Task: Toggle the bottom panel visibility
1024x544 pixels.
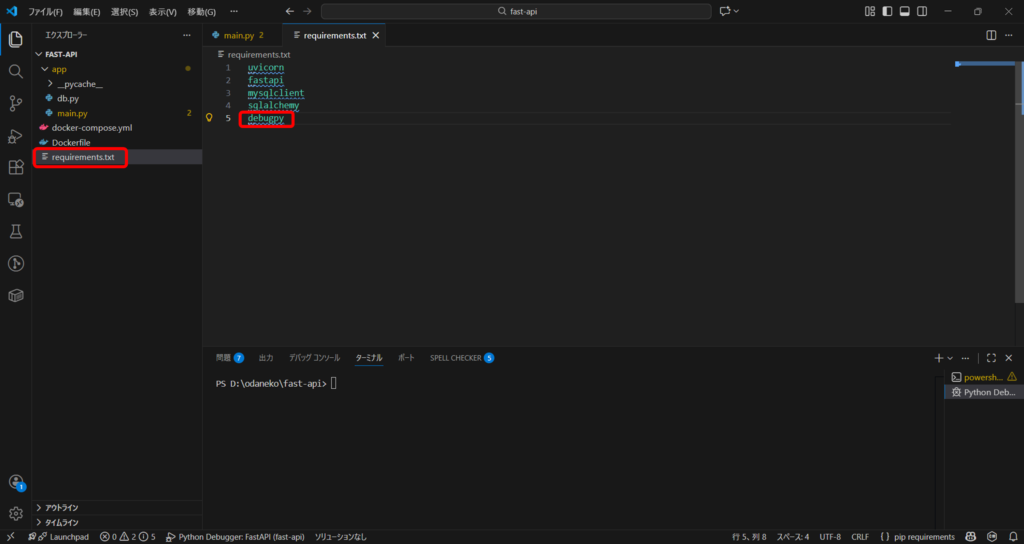Action: (x=904, y=11)
